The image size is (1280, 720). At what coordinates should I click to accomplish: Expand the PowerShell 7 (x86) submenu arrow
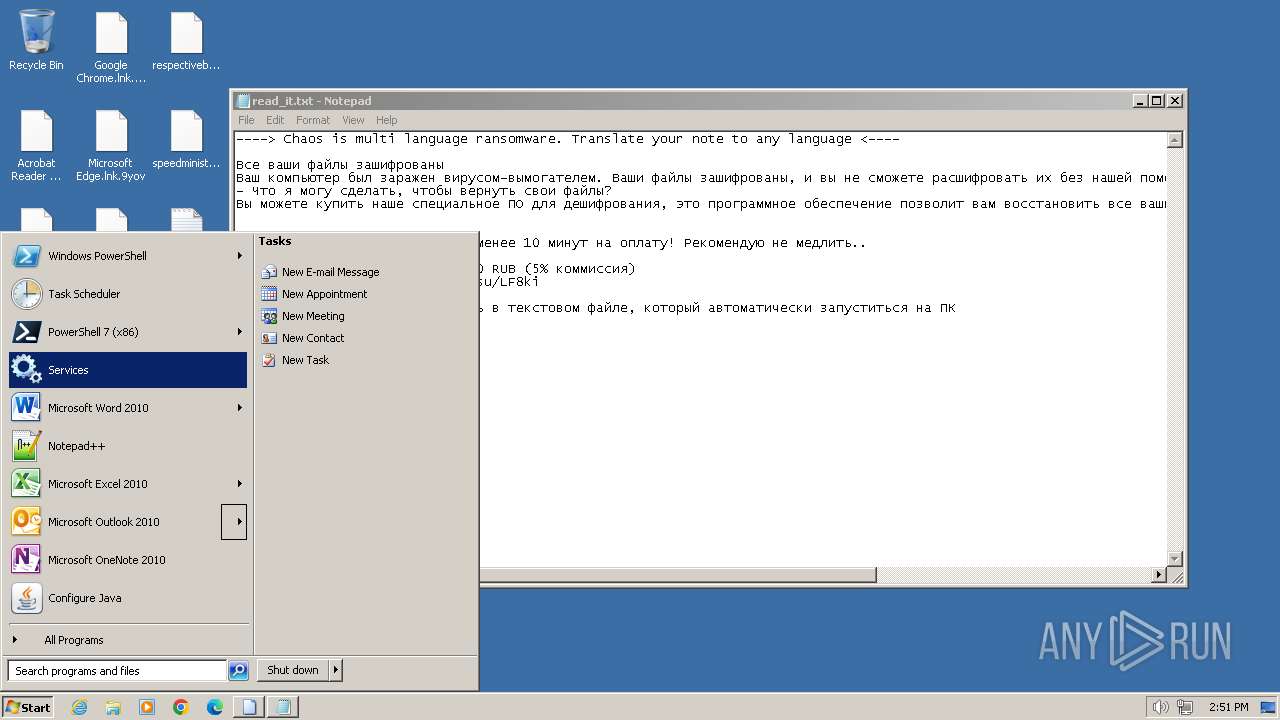(239, 332)
